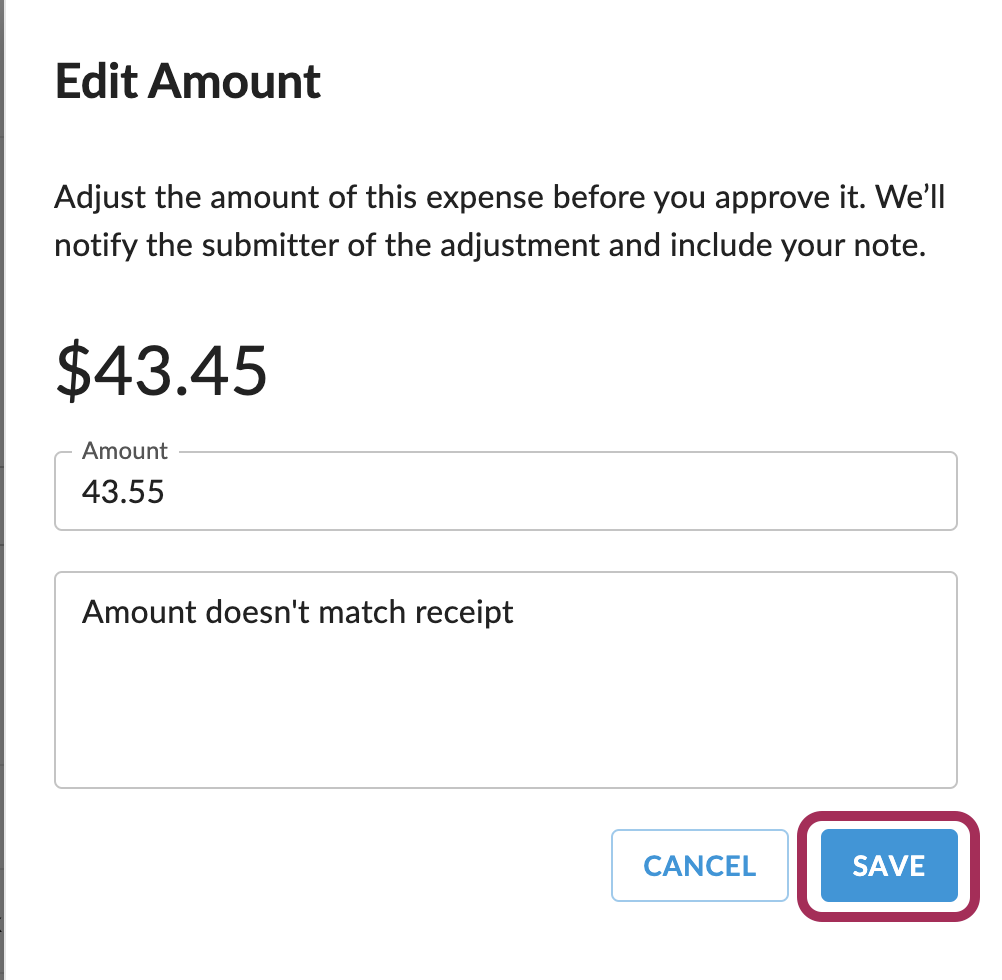Screen dimensions: 1002x980
Task: Click the adjustment instructions paragraph
Action: 500,220
